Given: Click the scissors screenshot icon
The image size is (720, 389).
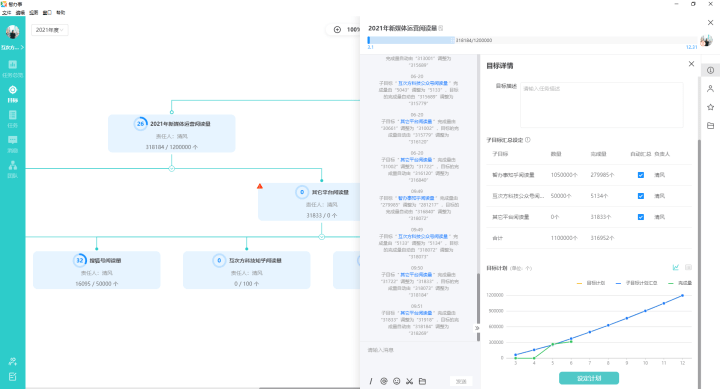Looking at the screenshot, I should [x=410, y=381].
